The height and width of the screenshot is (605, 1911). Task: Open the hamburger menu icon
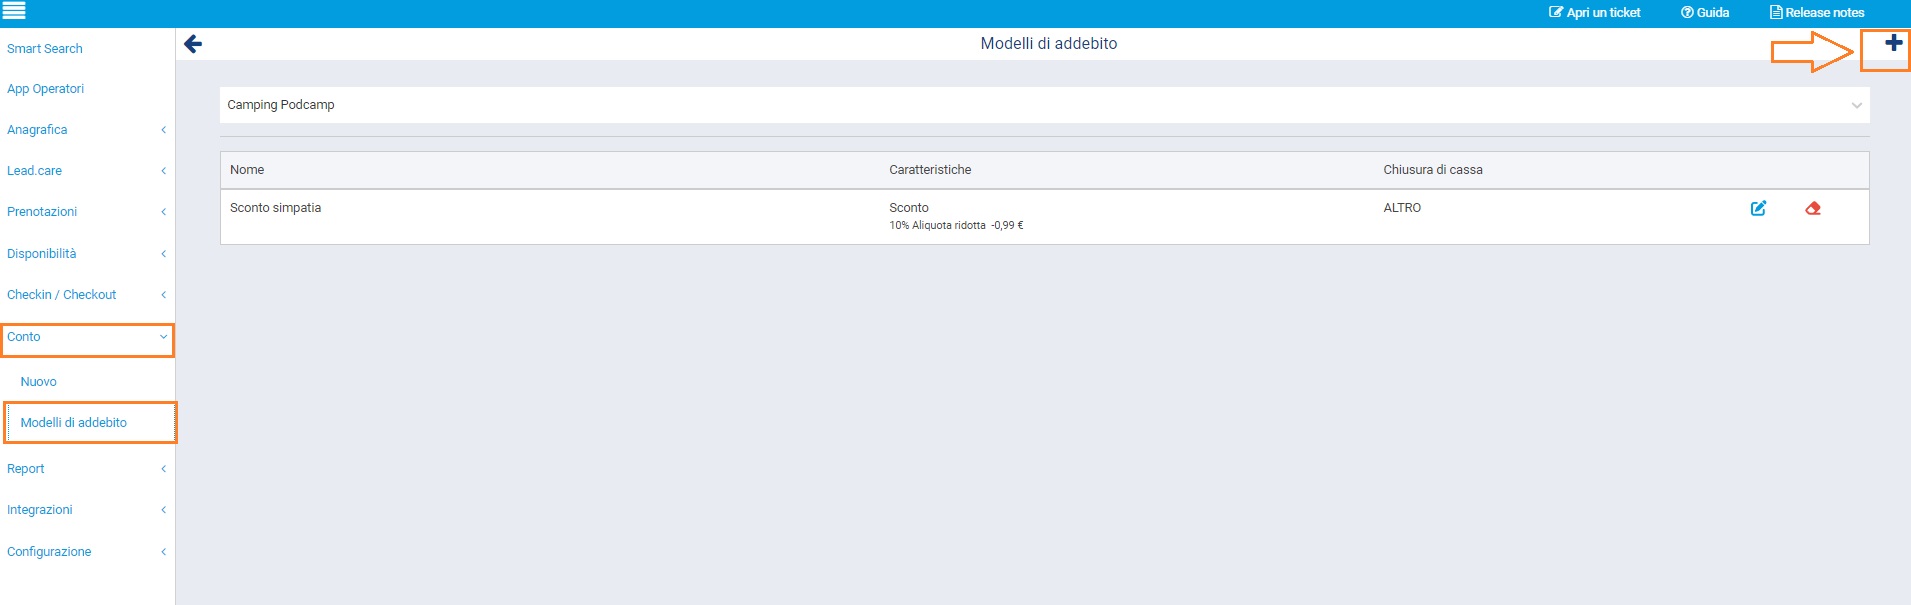pyautogui.click(x=14, y=12)
